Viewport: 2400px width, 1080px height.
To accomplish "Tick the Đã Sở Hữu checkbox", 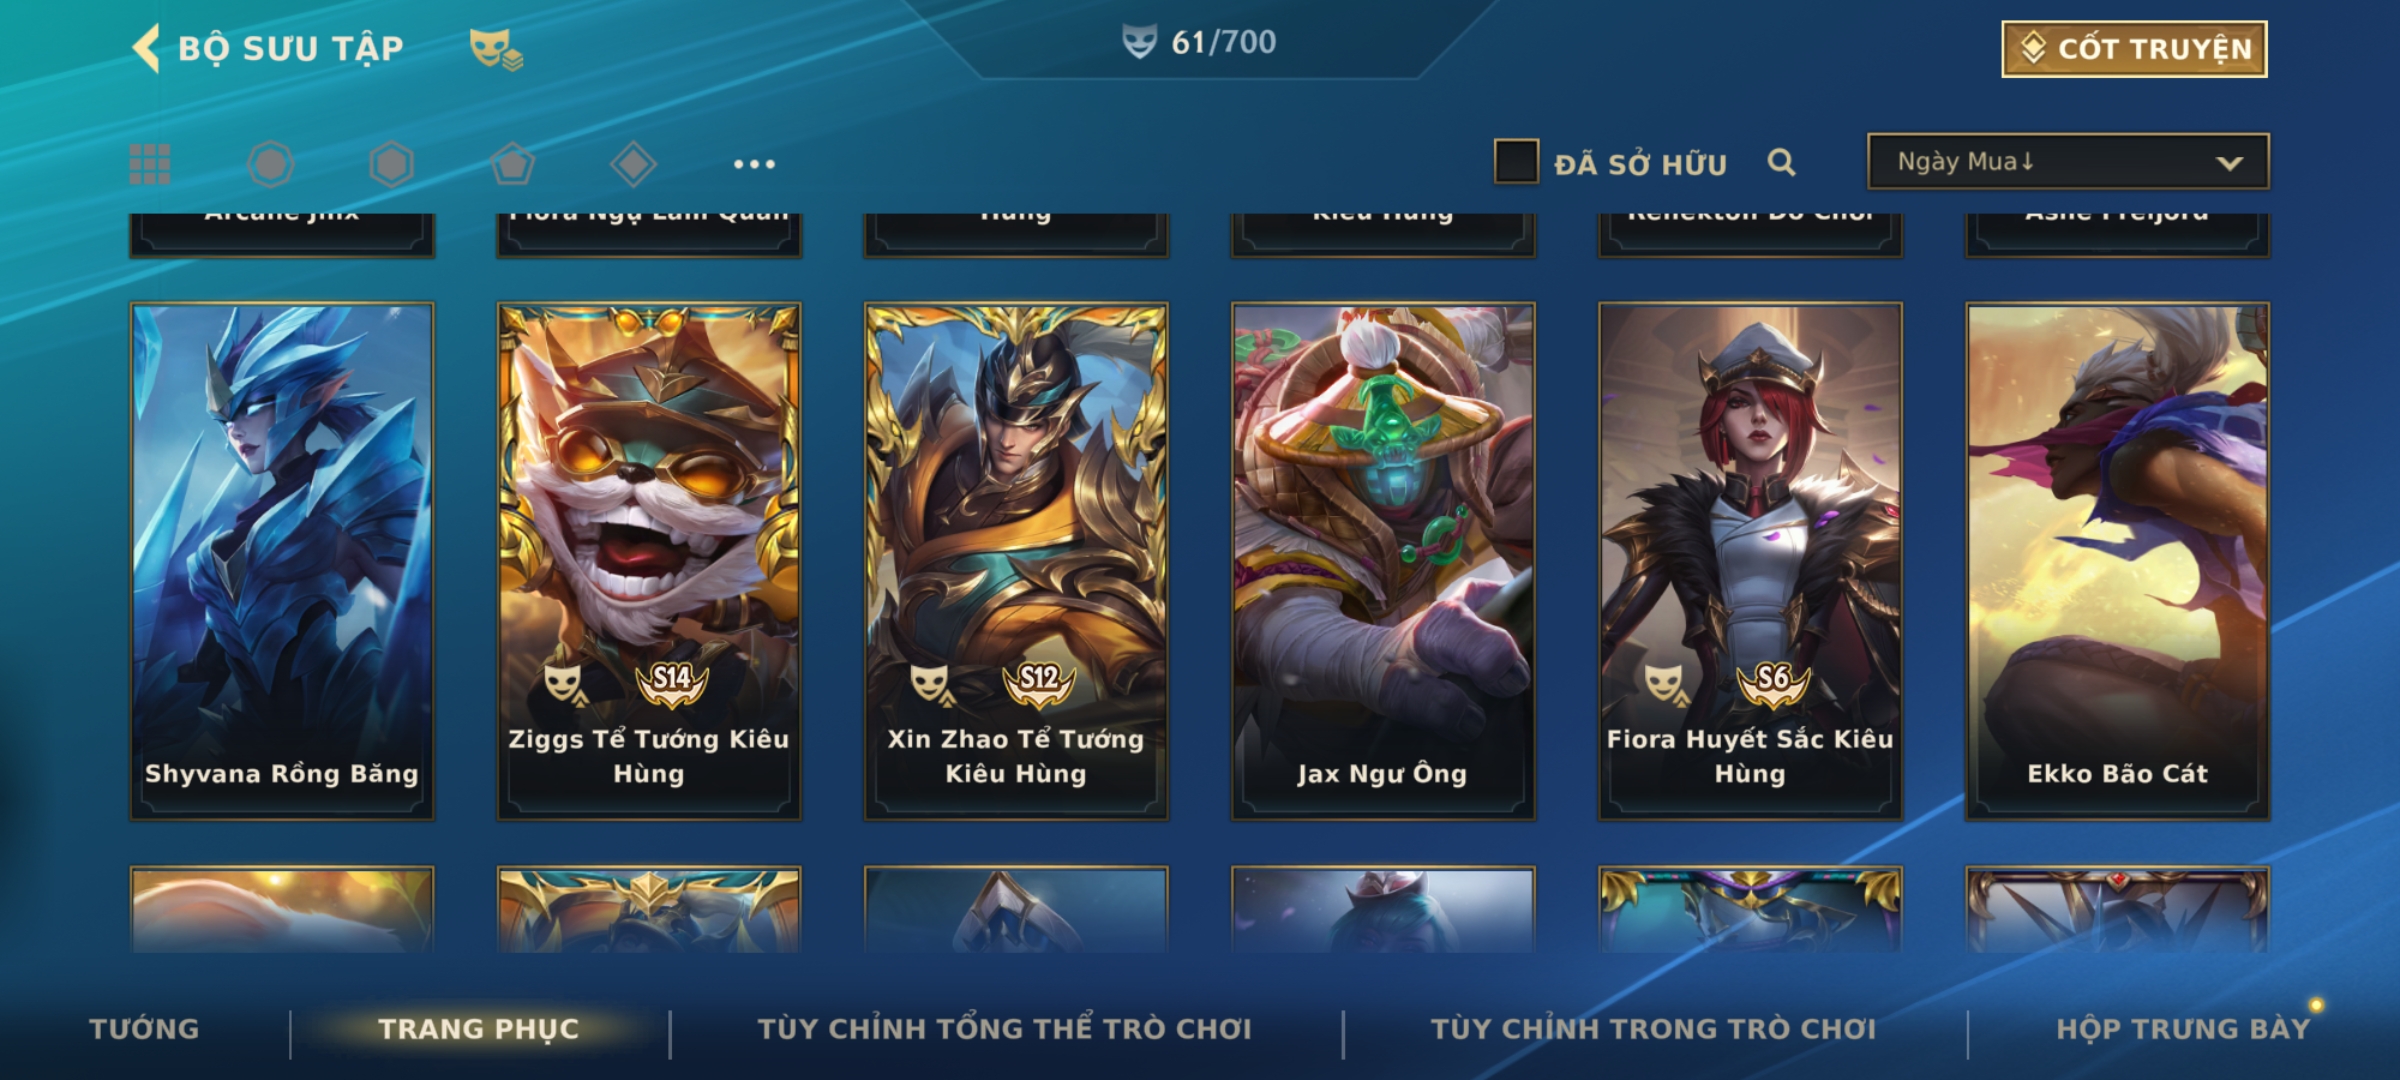I will pyautogui.click(x=1516, y=161).
